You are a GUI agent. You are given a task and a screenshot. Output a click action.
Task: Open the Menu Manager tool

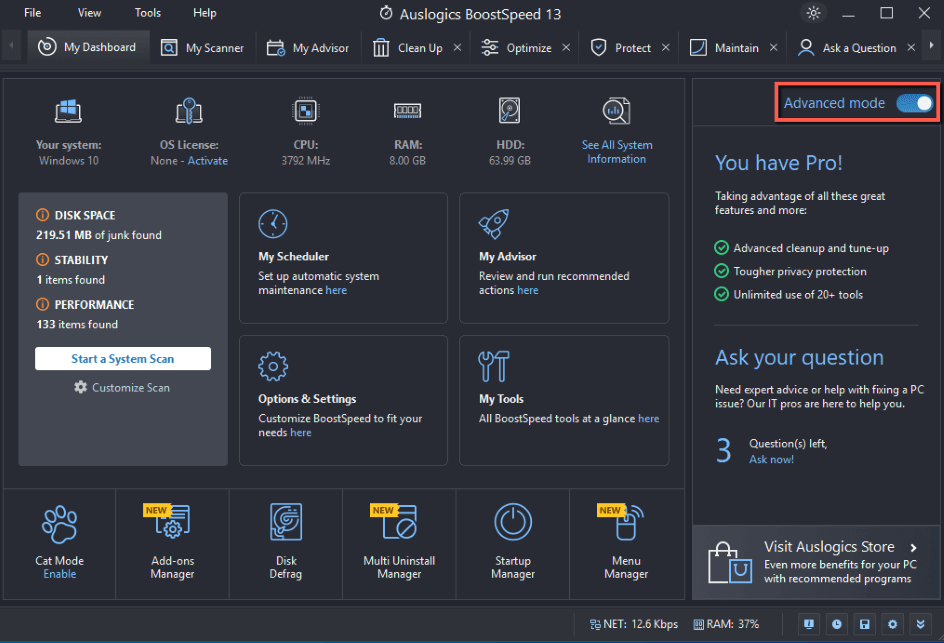[626, 542]
